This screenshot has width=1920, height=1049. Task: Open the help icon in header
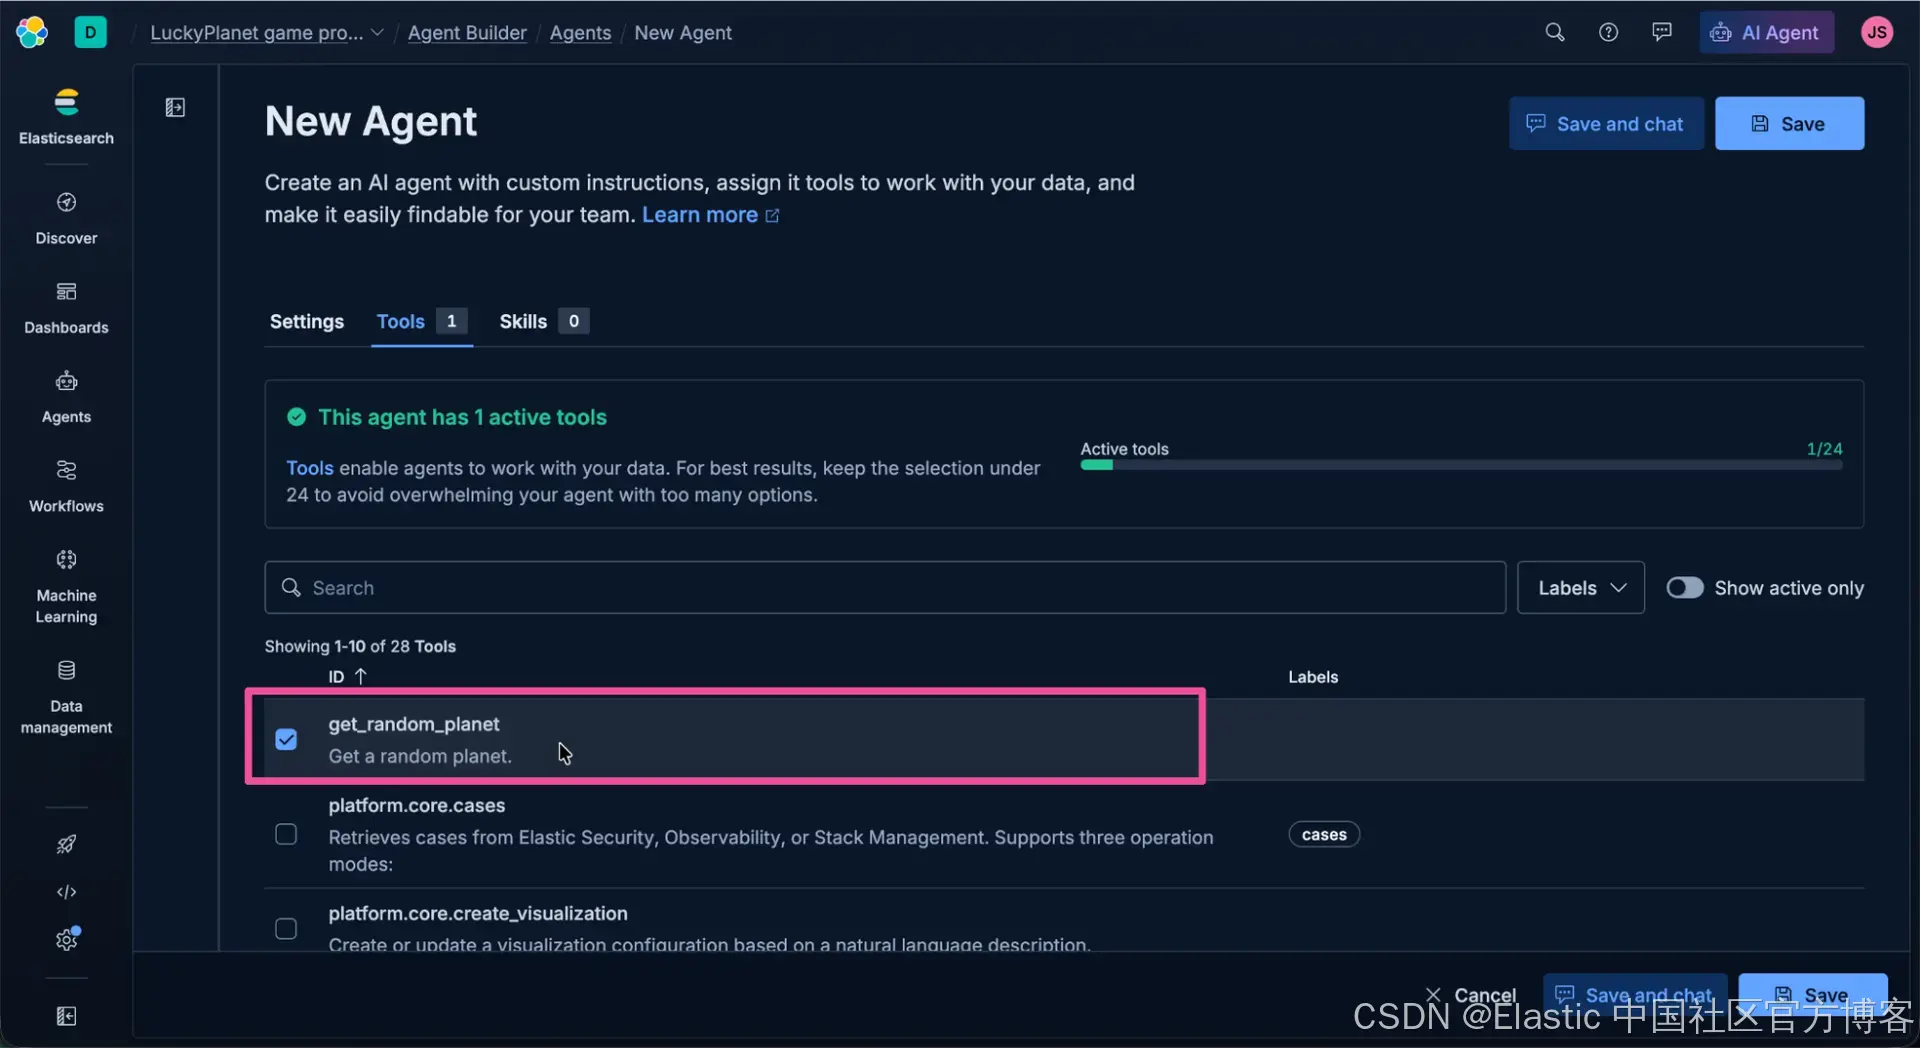point(1608,32)
